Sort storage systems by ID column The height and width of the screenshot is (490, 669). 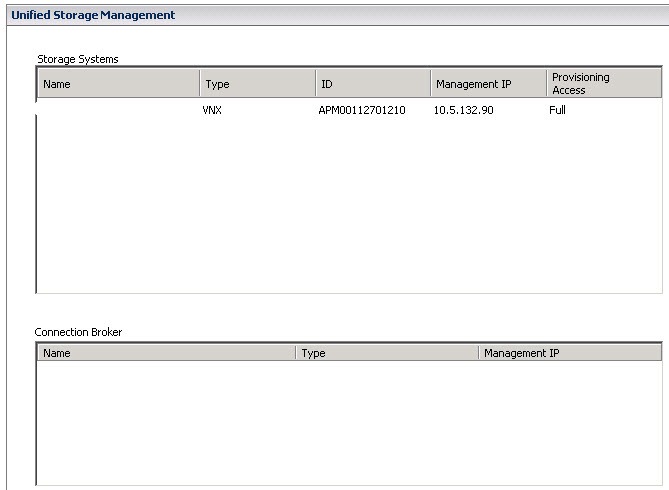coord(372,84)
